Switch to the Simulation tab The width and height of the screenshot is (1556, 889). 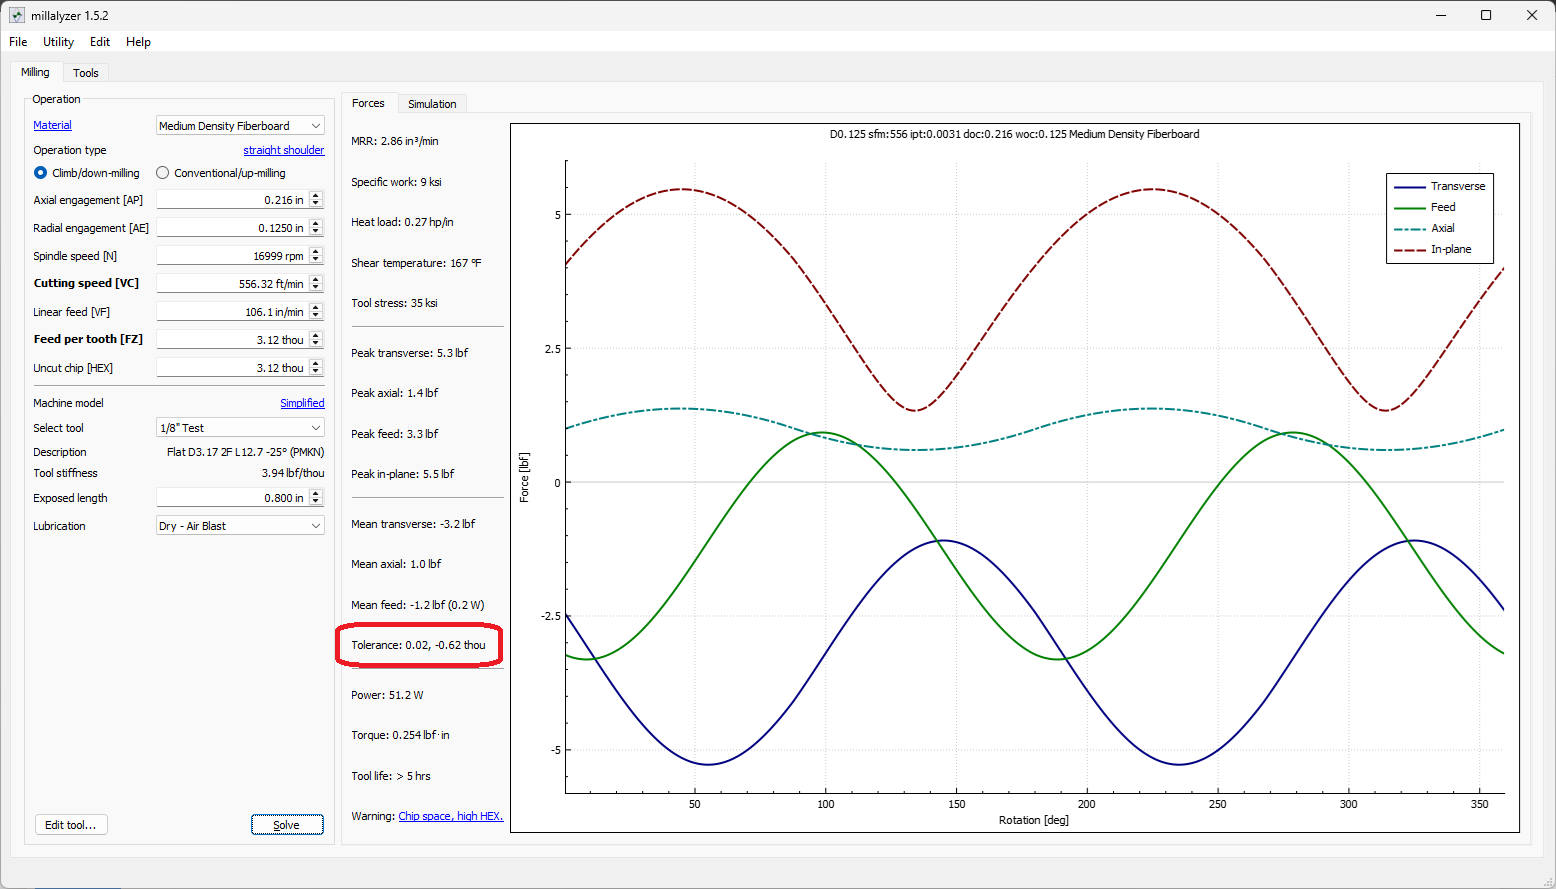click(x=432, y=104)
